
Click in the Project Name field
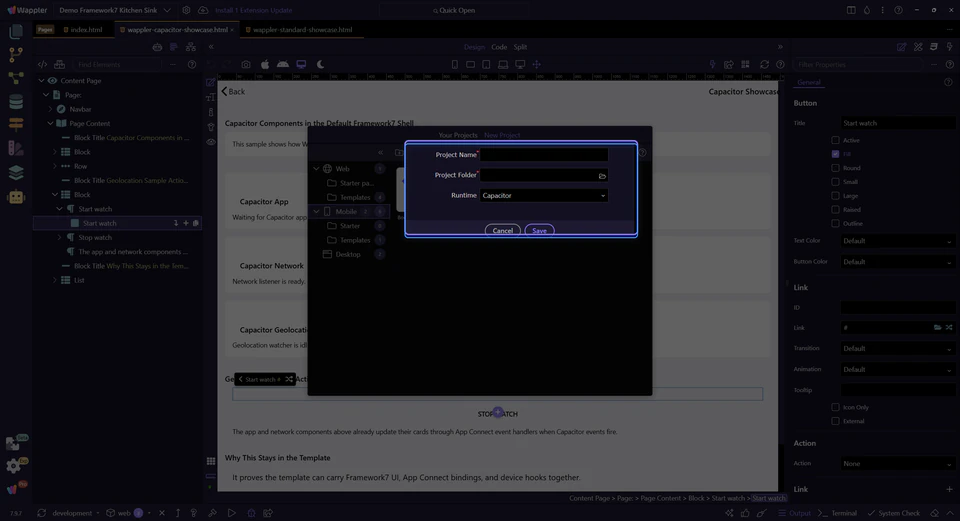(x=544, y=155)
